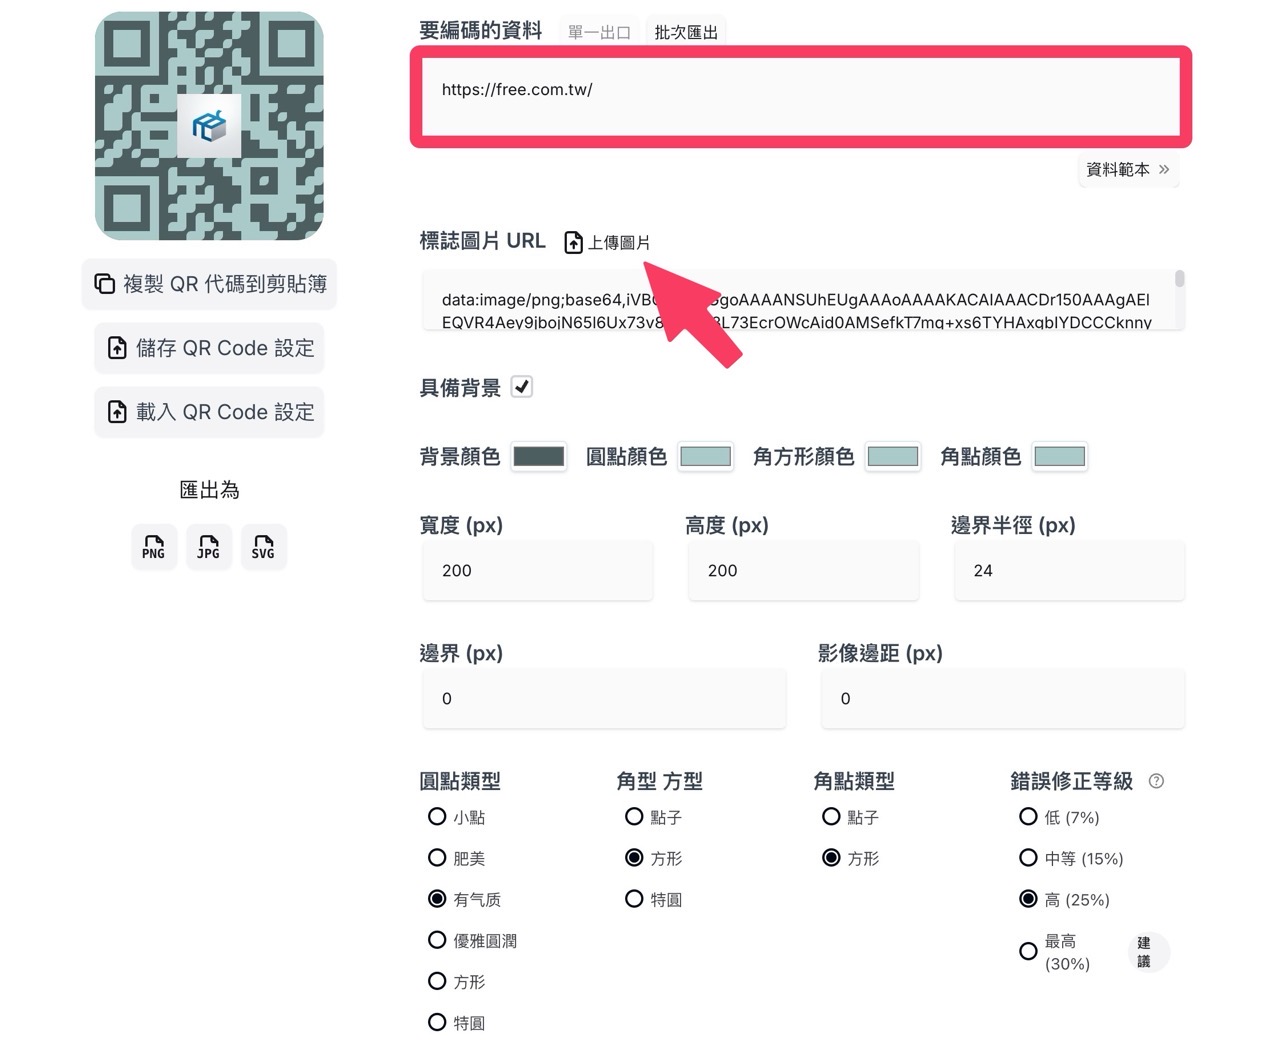Select 方形 under 角型 方型
Viewport: 1280px width, 1052px height.
[634, 858]
